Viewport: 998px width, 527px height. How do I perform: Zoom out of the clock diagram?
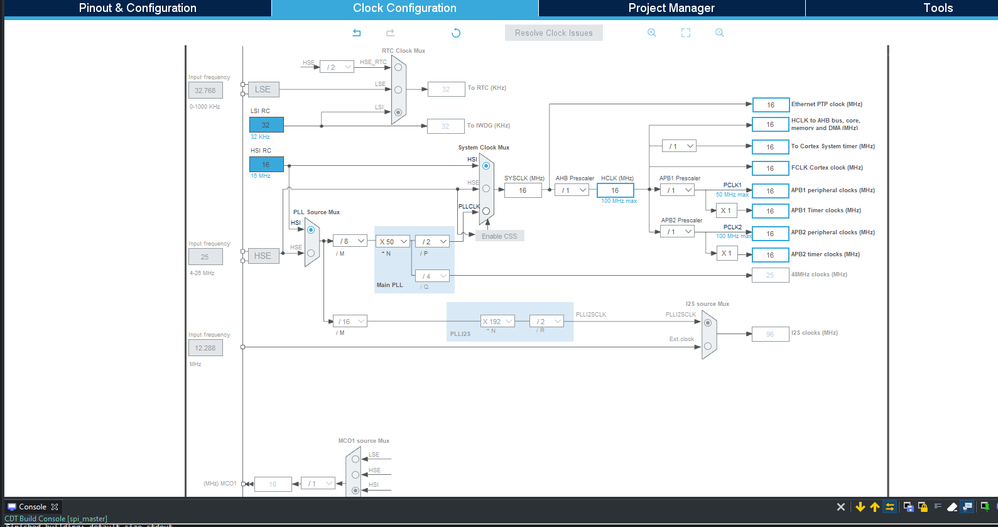click(719, 32)
